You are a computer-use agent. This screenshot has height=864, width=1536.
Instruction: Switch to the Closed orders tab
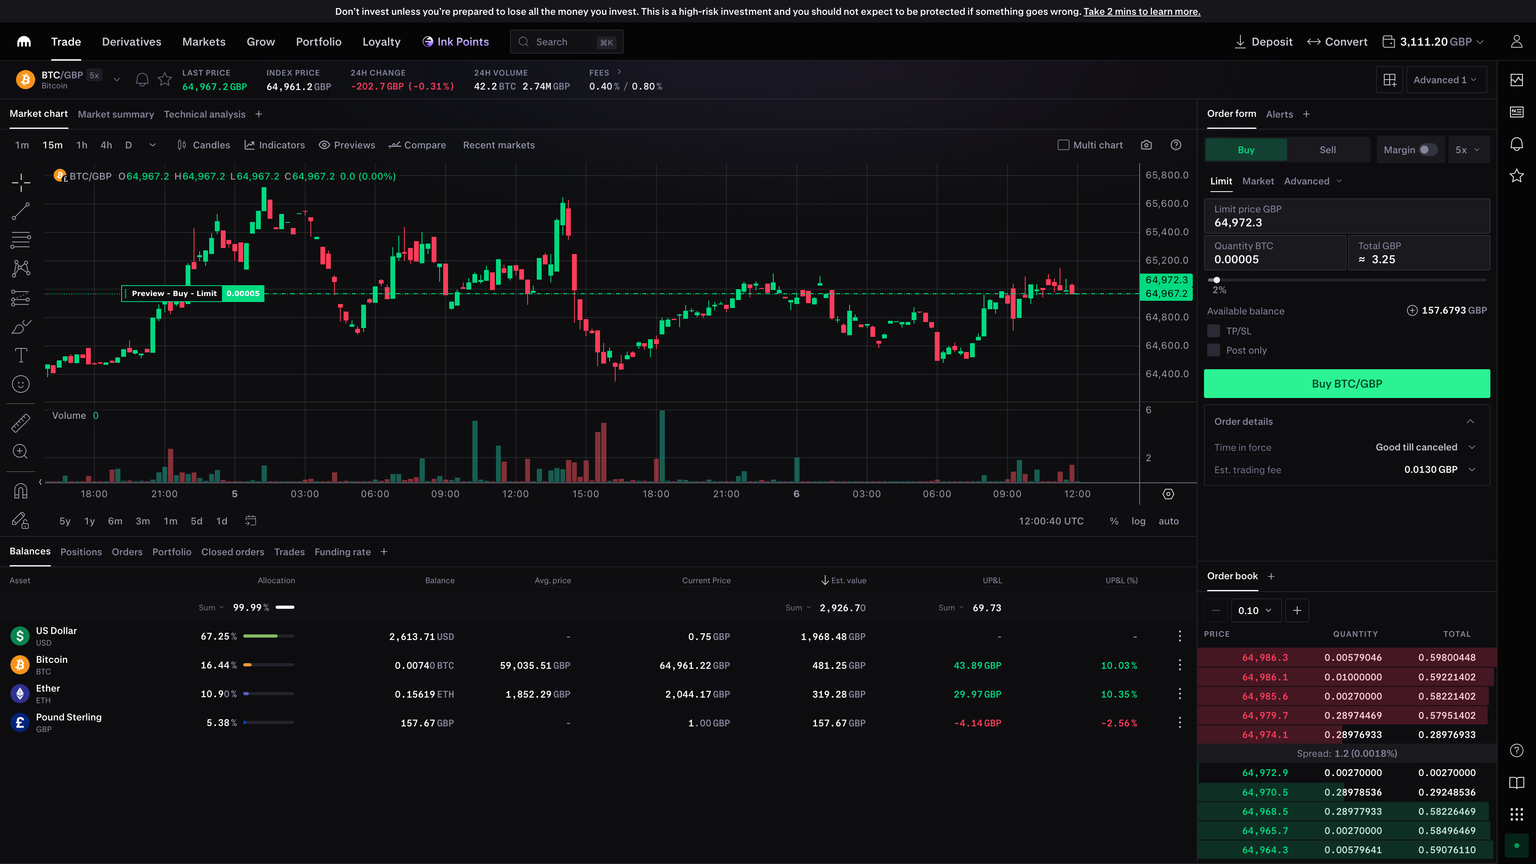[233, 552]
